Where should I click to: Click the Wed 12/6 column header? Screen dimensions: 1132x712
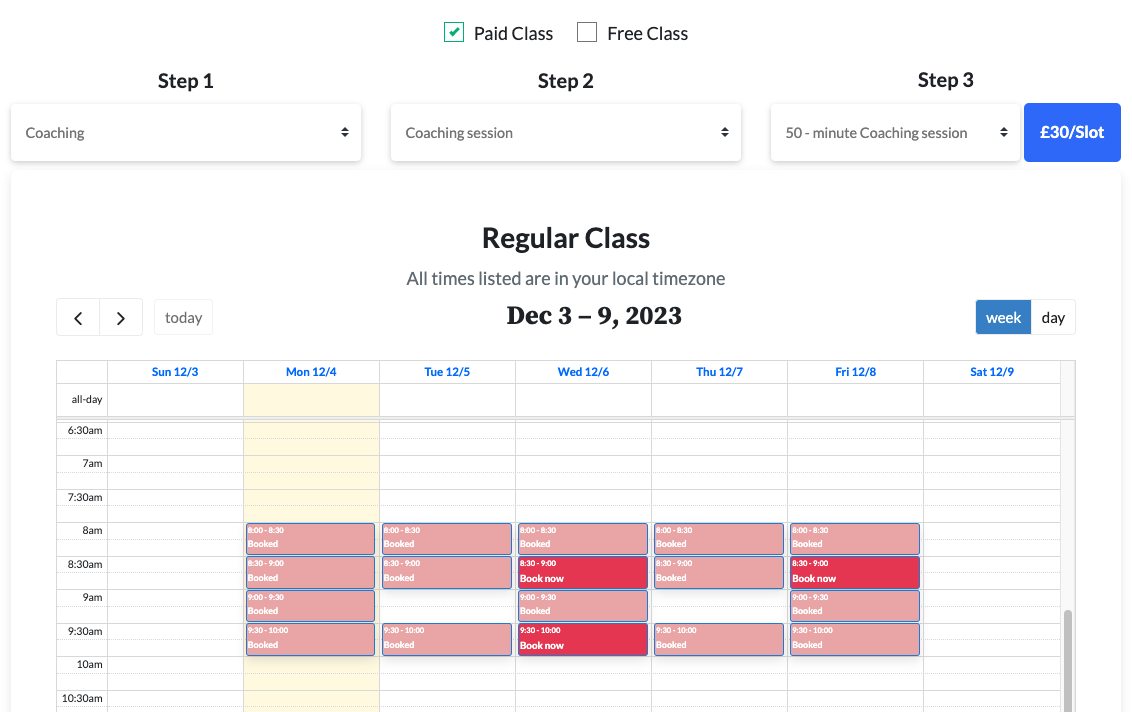583,371
